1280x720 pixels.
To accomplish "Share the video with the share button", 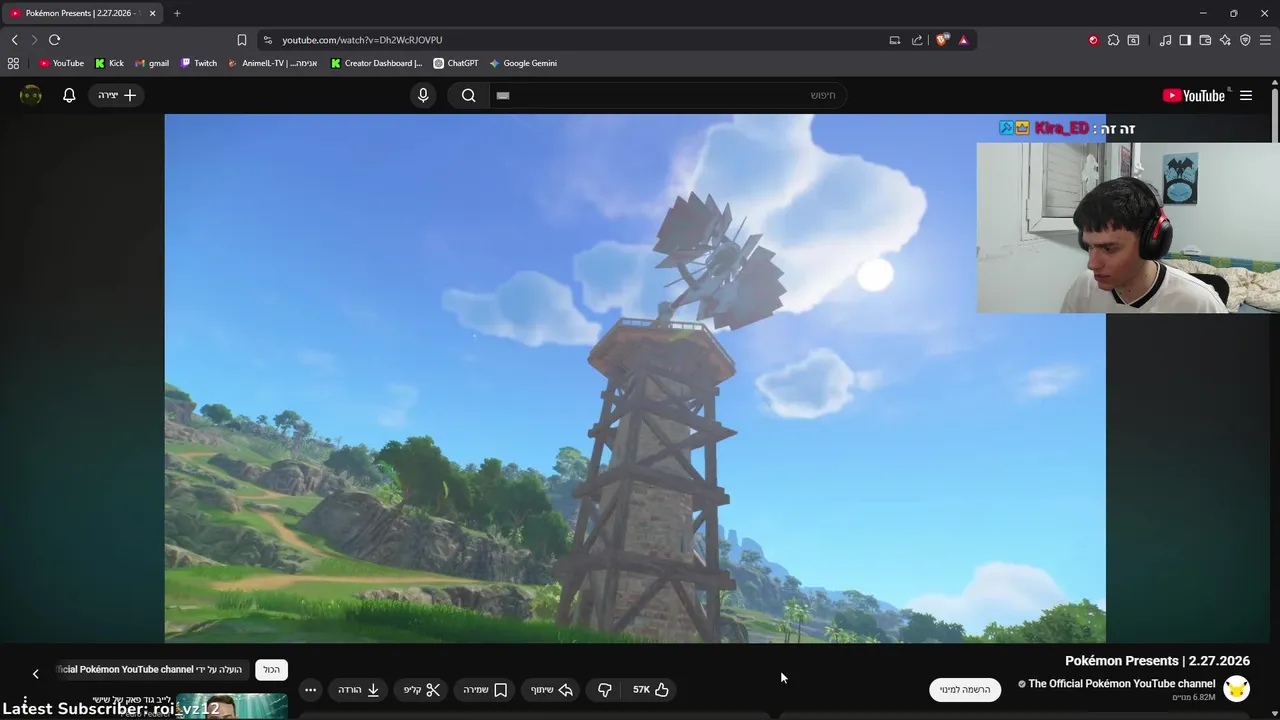I will point(552,690).
